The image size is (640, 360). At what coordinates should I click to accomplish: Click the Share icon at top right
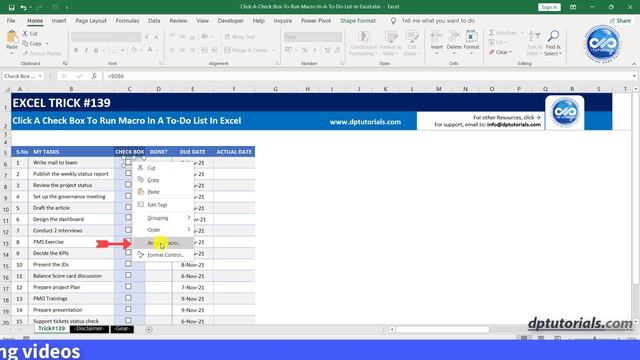tap(612, 20)
